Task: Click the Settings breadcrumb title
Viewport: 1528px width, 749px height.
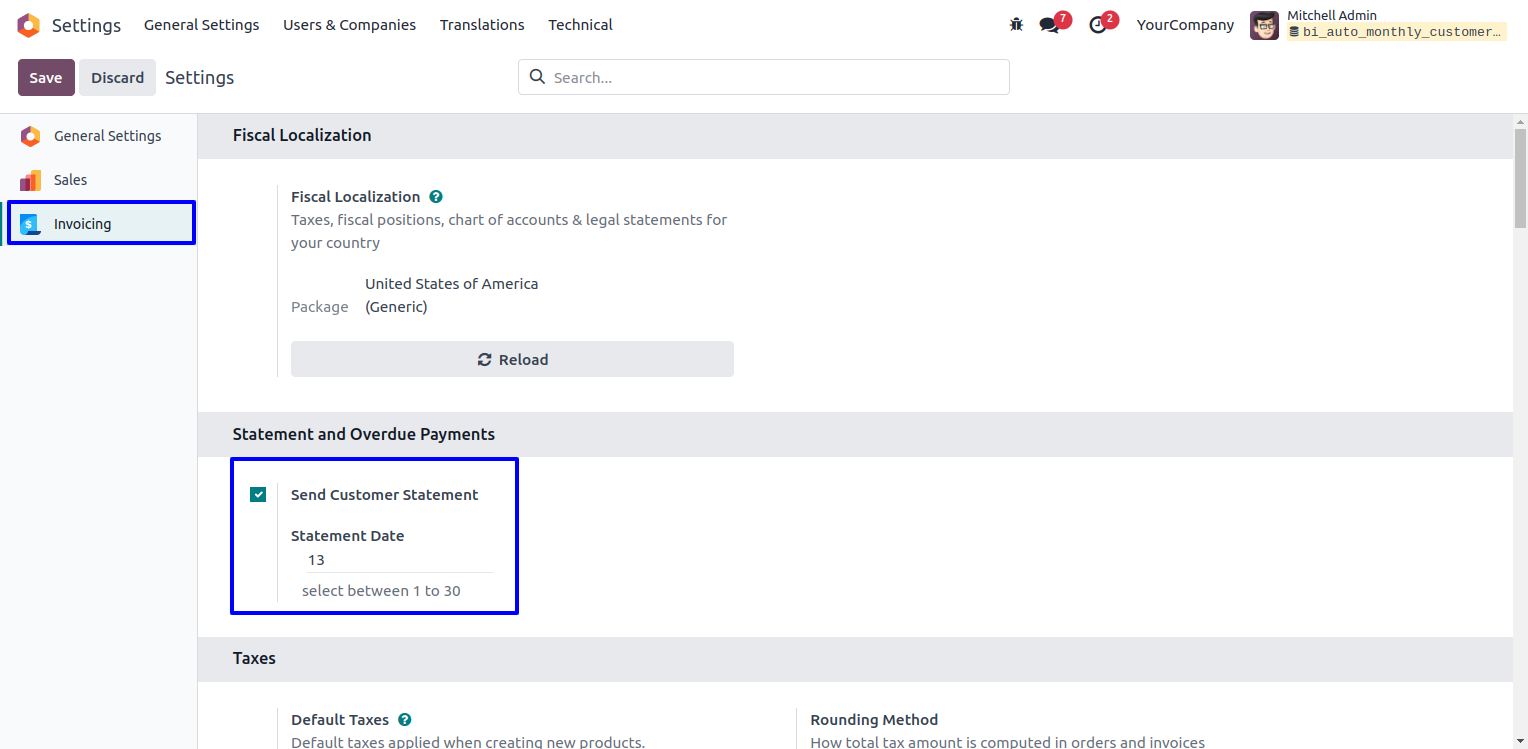Action: point(200,78)
